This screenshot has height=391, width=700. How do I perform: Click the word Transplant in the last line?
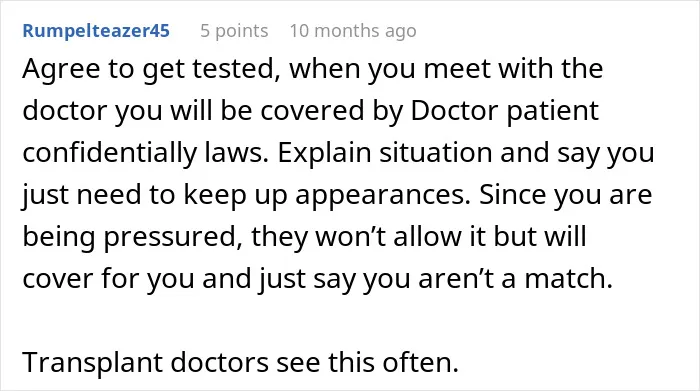[92, 362]
